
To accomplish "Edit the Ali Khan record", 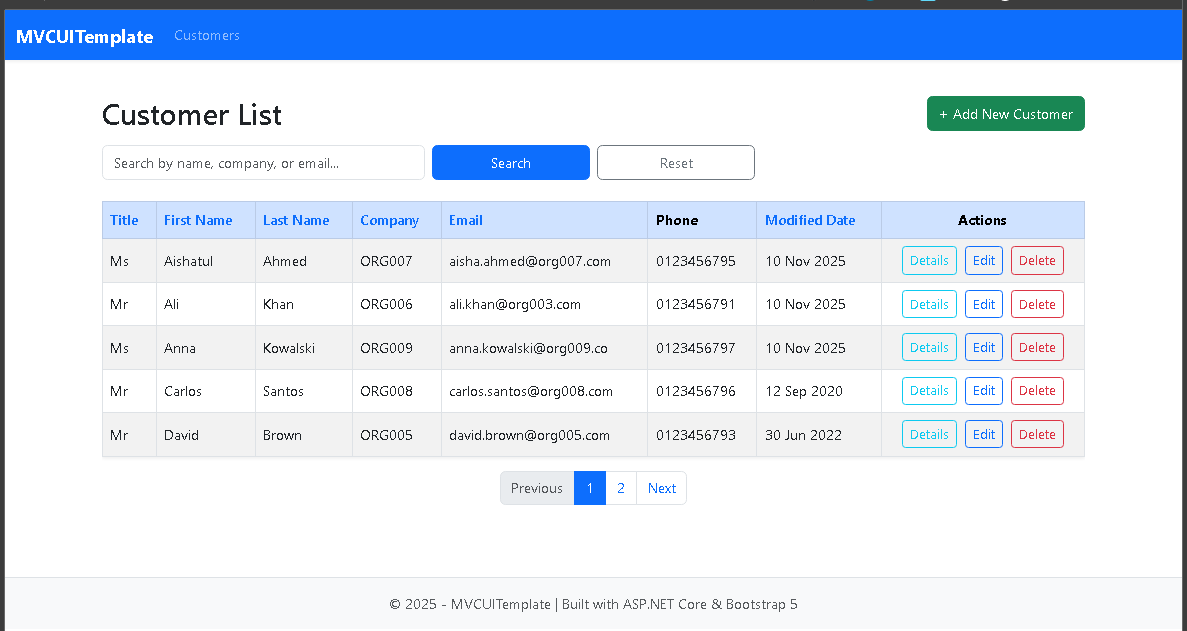I will (x=983, y=304).
